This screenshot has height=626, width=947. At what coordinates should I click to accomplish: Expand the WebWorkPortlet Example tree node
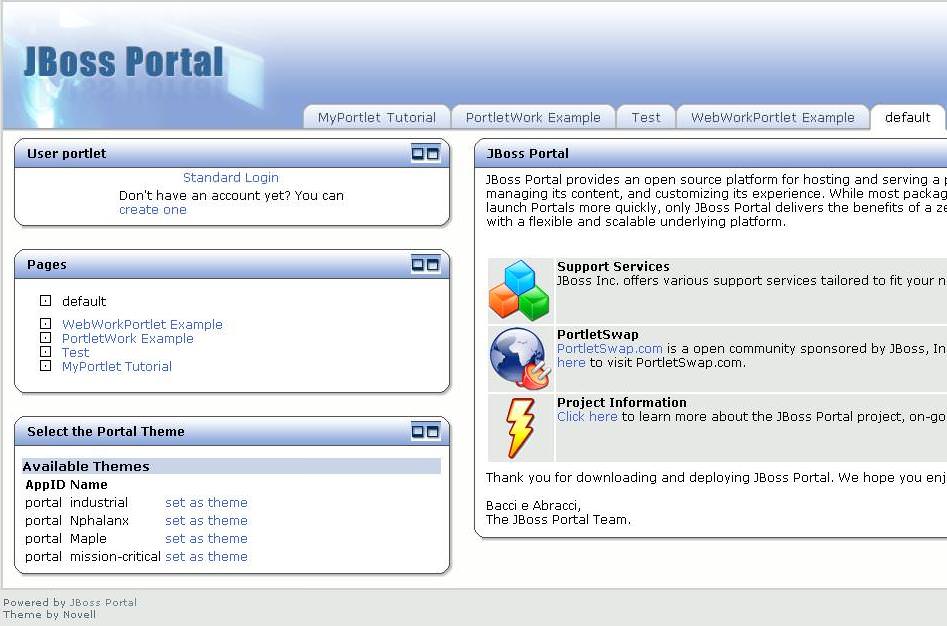pos(45,324)
